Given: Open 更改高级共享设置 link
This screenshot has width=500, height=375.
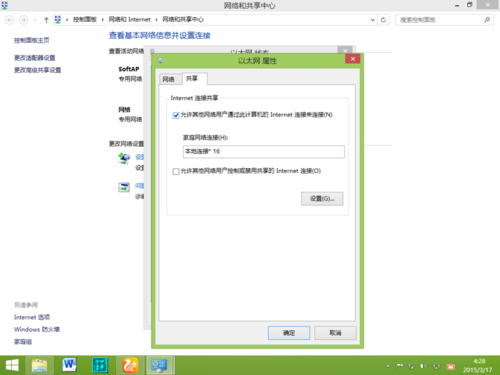Looking at the screenshot, I should pos(37,70).
